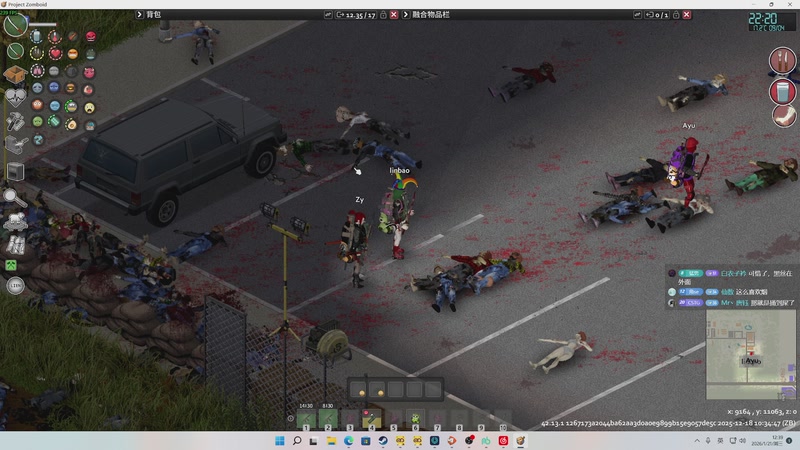Open Microsoft Edge from the taskbar
Screen dimensions: 800x450
348,441
